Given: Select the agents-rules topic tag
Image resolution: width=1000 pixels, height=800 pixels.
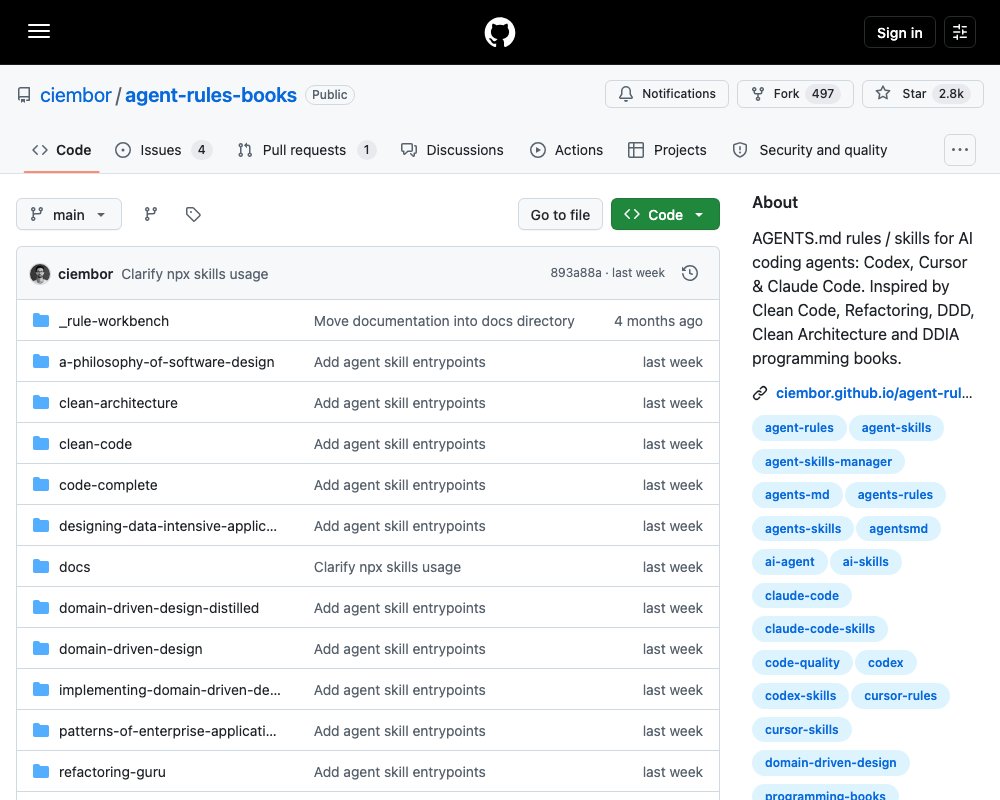Looking at the screenshot, I should click(x=895, y=495).
